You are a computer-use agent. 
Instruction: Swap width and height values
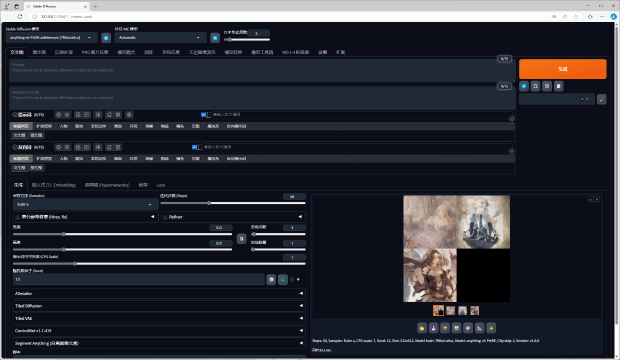[241, 239]
